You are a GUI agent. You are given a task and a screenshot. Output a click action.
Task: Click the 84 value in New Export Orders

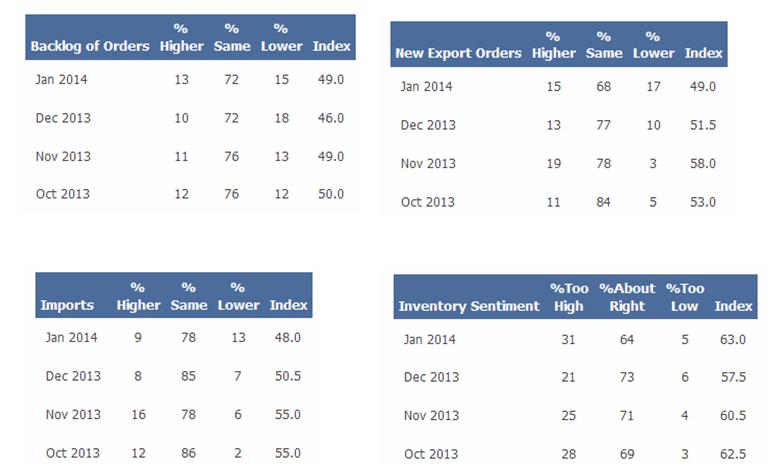(601, 202)
